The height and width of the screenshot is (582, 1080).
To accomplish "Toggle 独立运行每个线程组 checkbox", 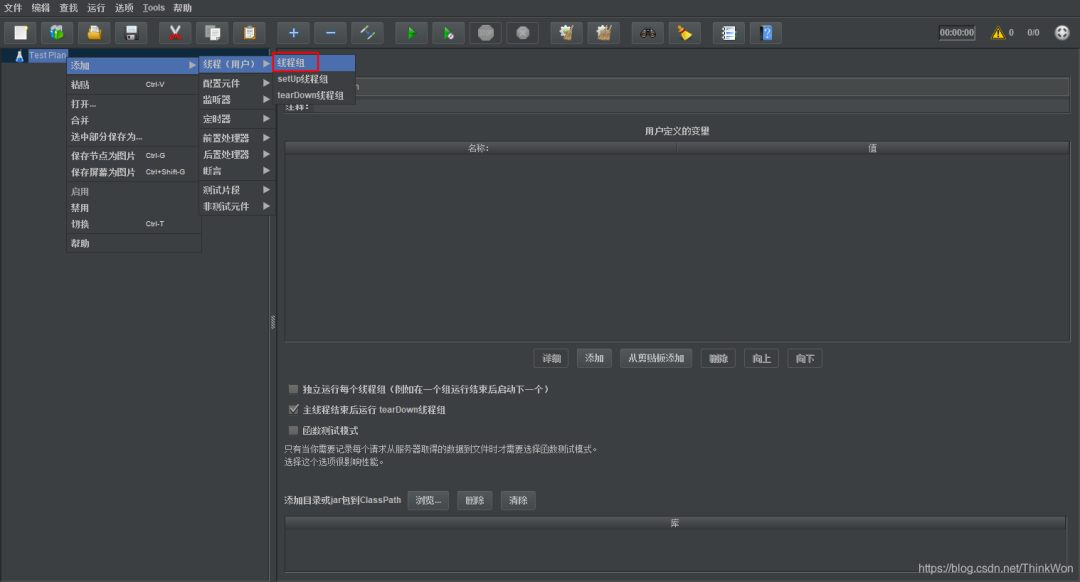I will click(293, 389).
